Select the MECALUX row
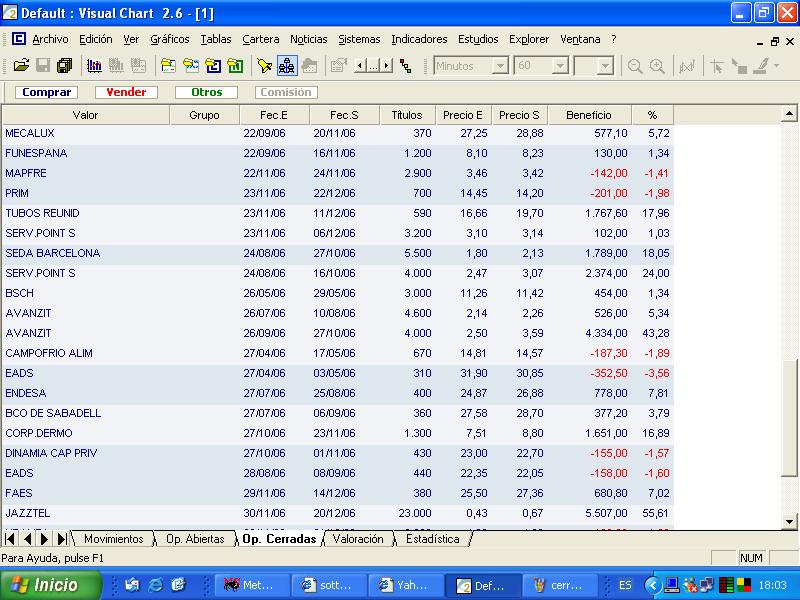800x600 pixels. pyautogui.click(x=337, y=133)
